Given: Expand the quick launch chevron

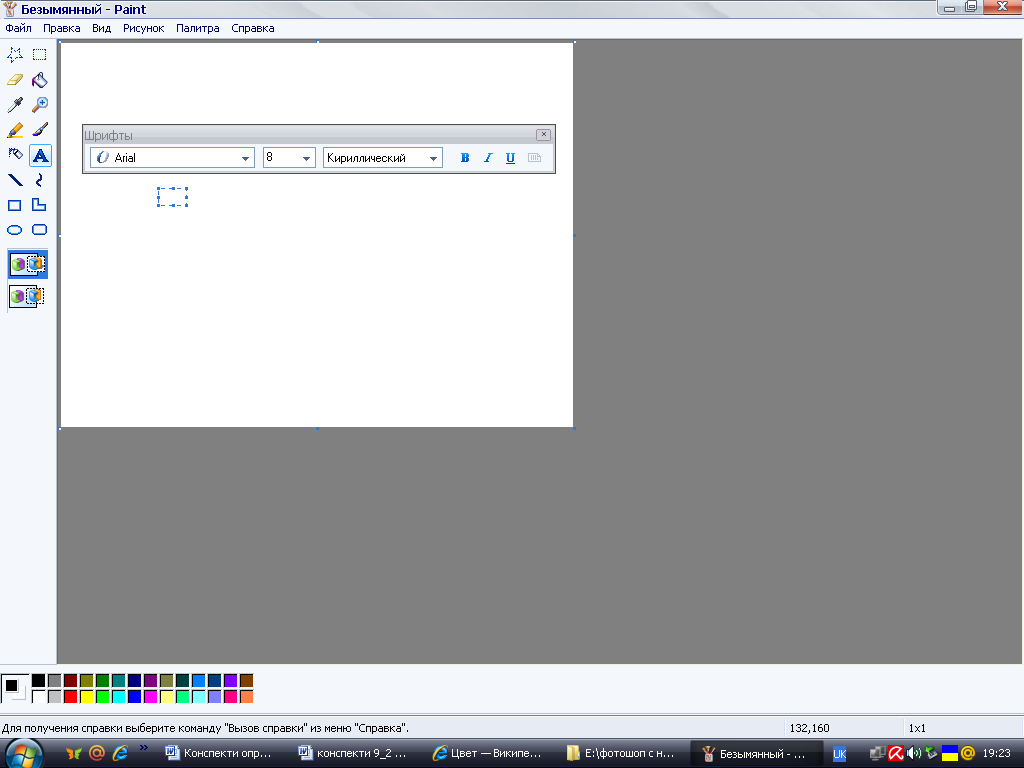Looking at the screenshot, I should click(144, 748).
